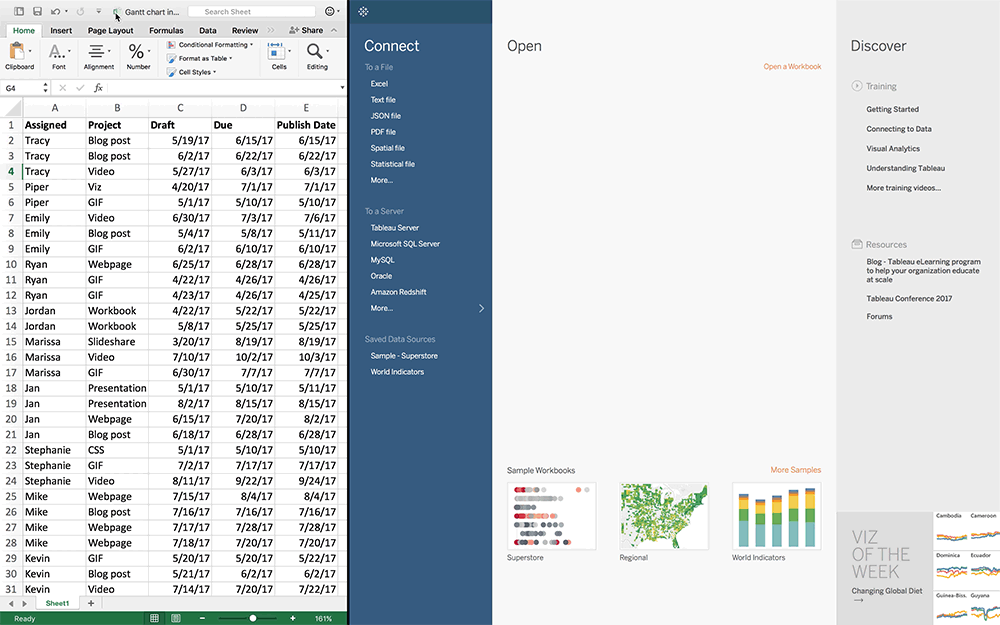Click the Share button in Excel

tap(306, 30)
